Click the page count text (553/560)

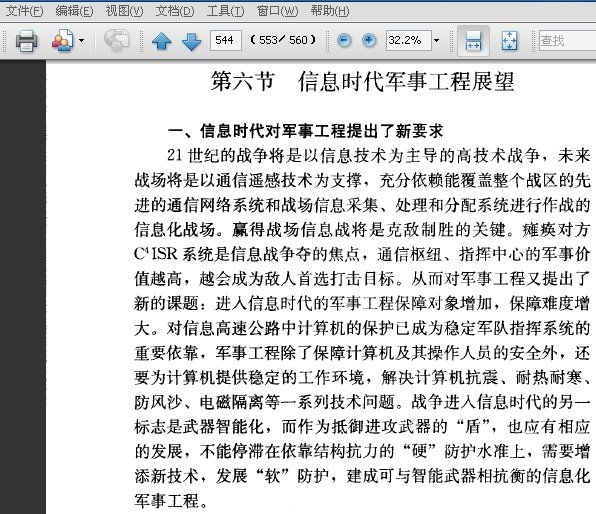pos(283,40)
